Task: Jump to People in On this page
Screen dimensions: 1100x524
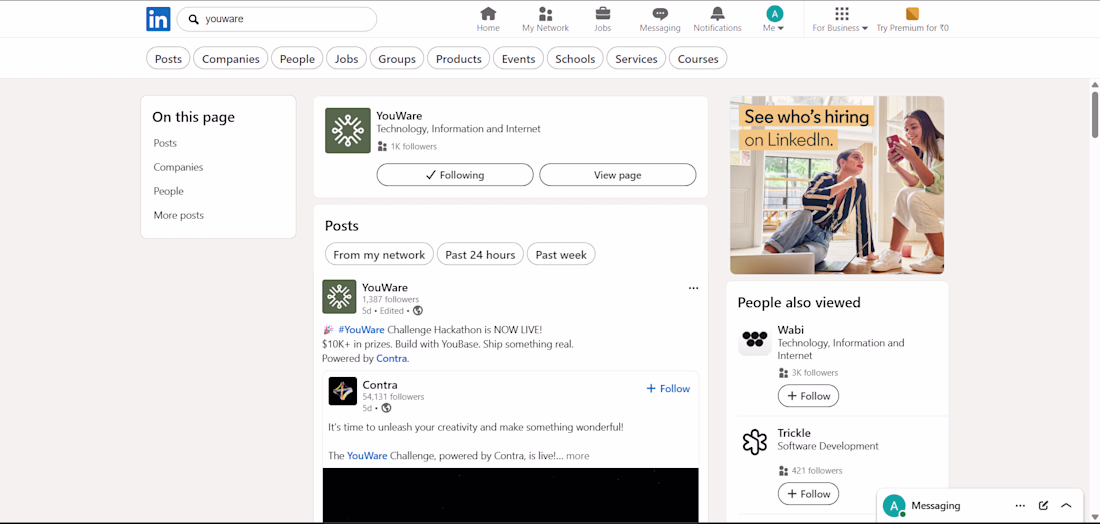Action: click(168, 191)
